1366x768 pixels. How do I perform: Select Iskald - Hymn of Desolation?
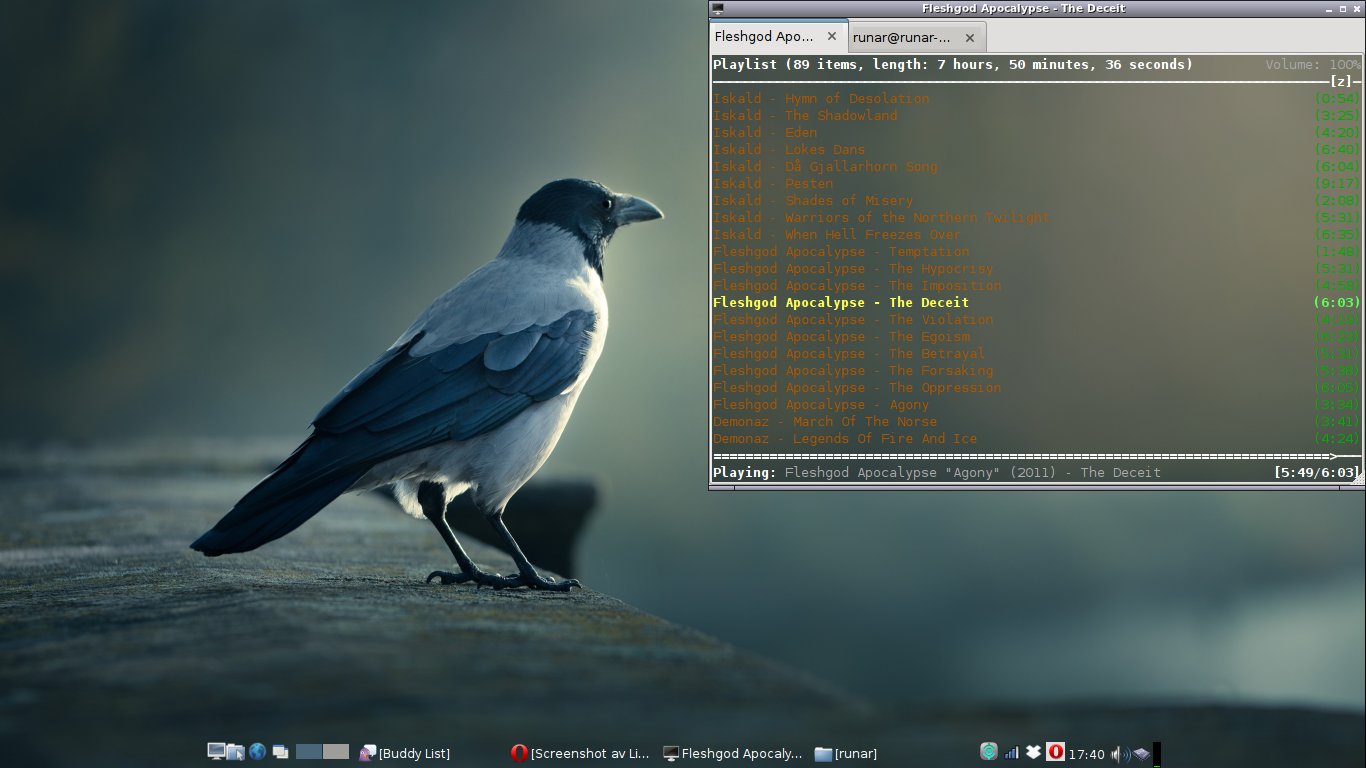[821, 98]
